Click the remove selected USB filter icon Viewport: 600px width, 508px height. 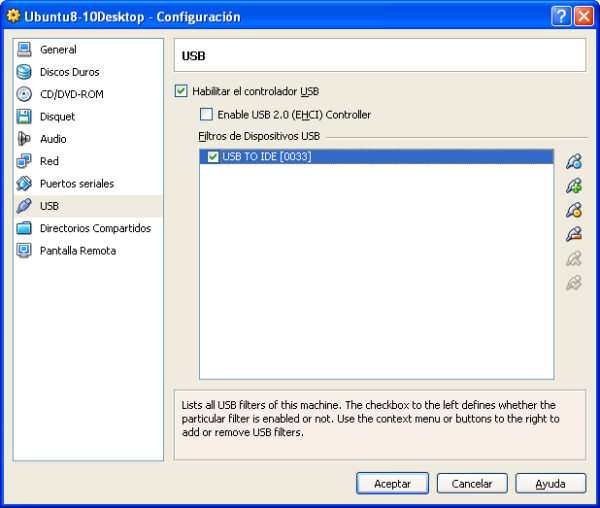[573, 234]
